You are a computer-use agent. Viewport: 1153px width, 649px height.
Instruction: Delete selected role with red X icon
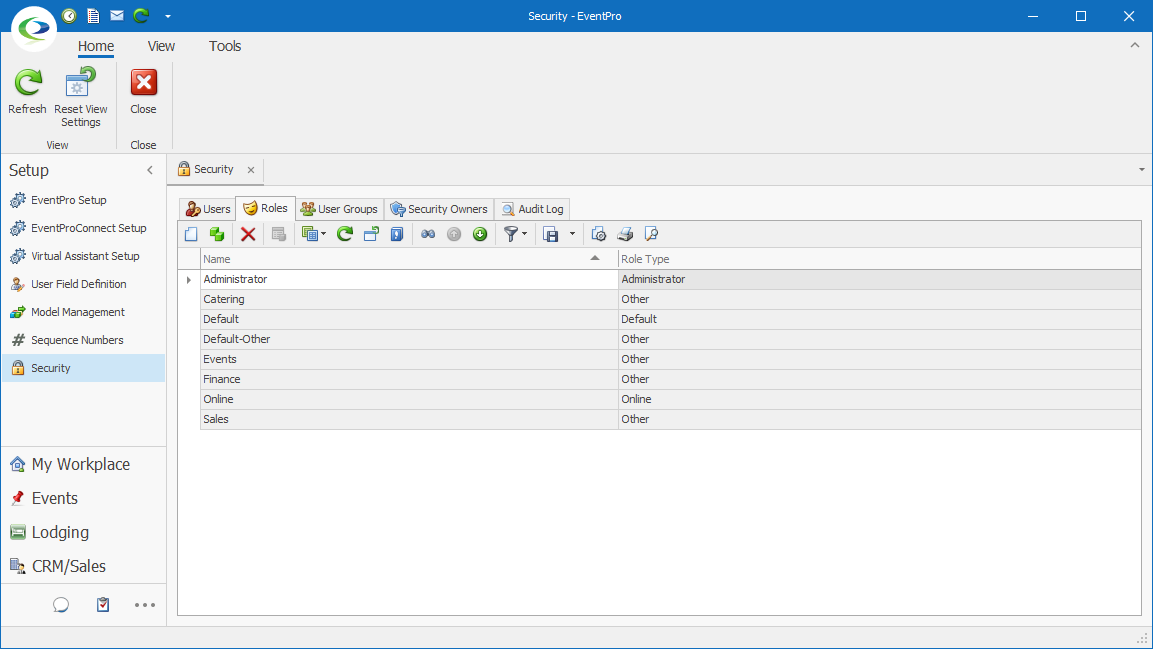(x=248, y=234)
